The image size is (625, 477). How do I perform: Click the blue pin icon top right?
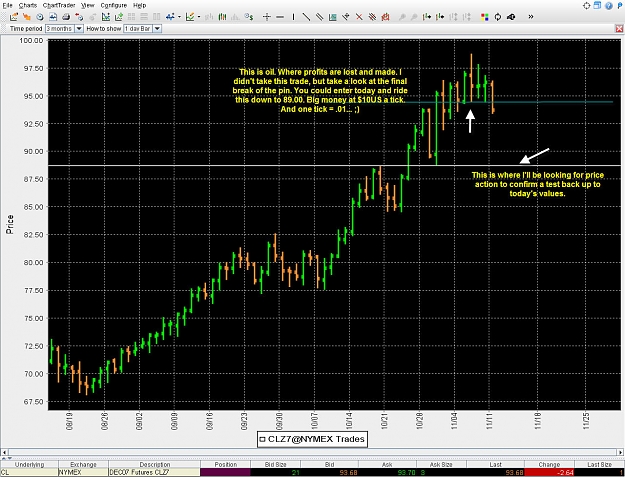coord(620,6)
